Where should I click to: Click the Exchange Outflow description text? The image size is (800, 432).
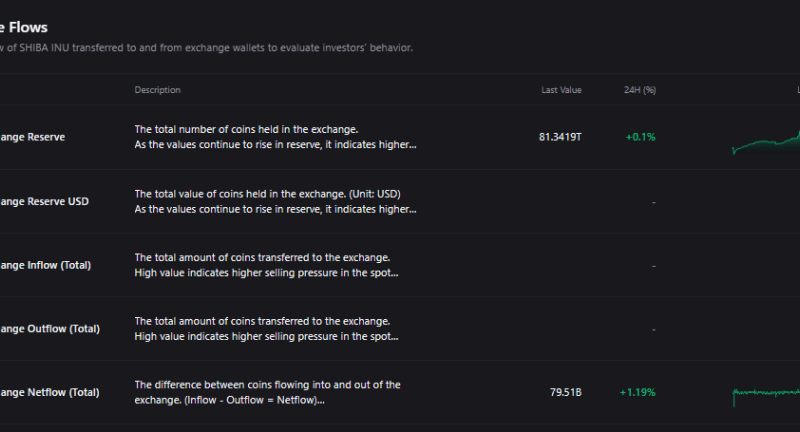(x=267, y=328)
